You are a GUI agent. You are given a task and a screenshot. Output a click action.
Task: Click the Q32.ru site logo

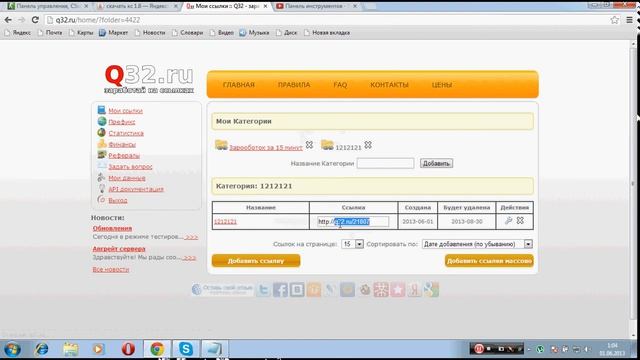coord(149,79)
